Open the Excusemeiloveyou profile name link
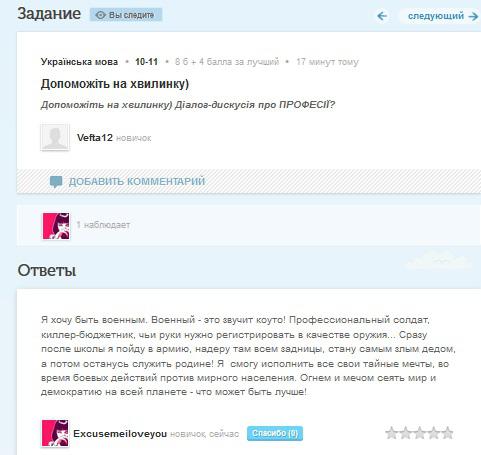The height and width of the screenshot is (455, 481). (x=120, y=434)
